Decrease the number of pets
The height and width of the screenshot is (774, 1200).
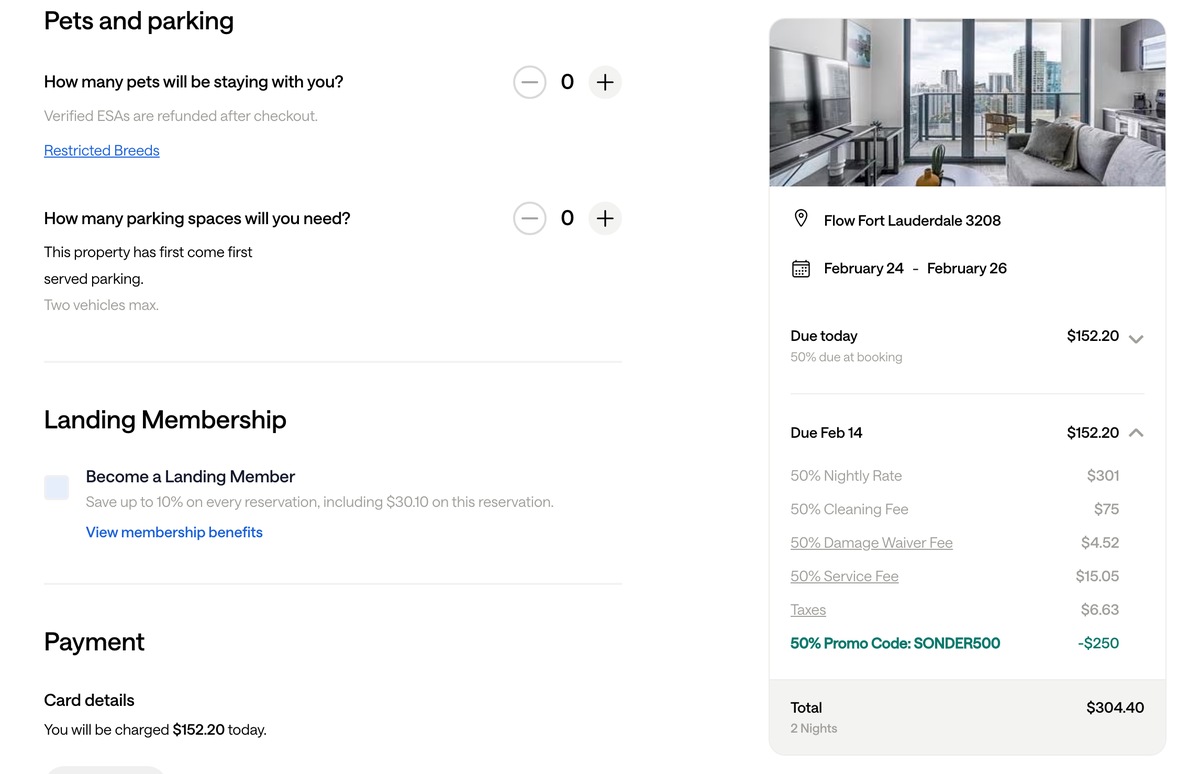pos(530,82)
